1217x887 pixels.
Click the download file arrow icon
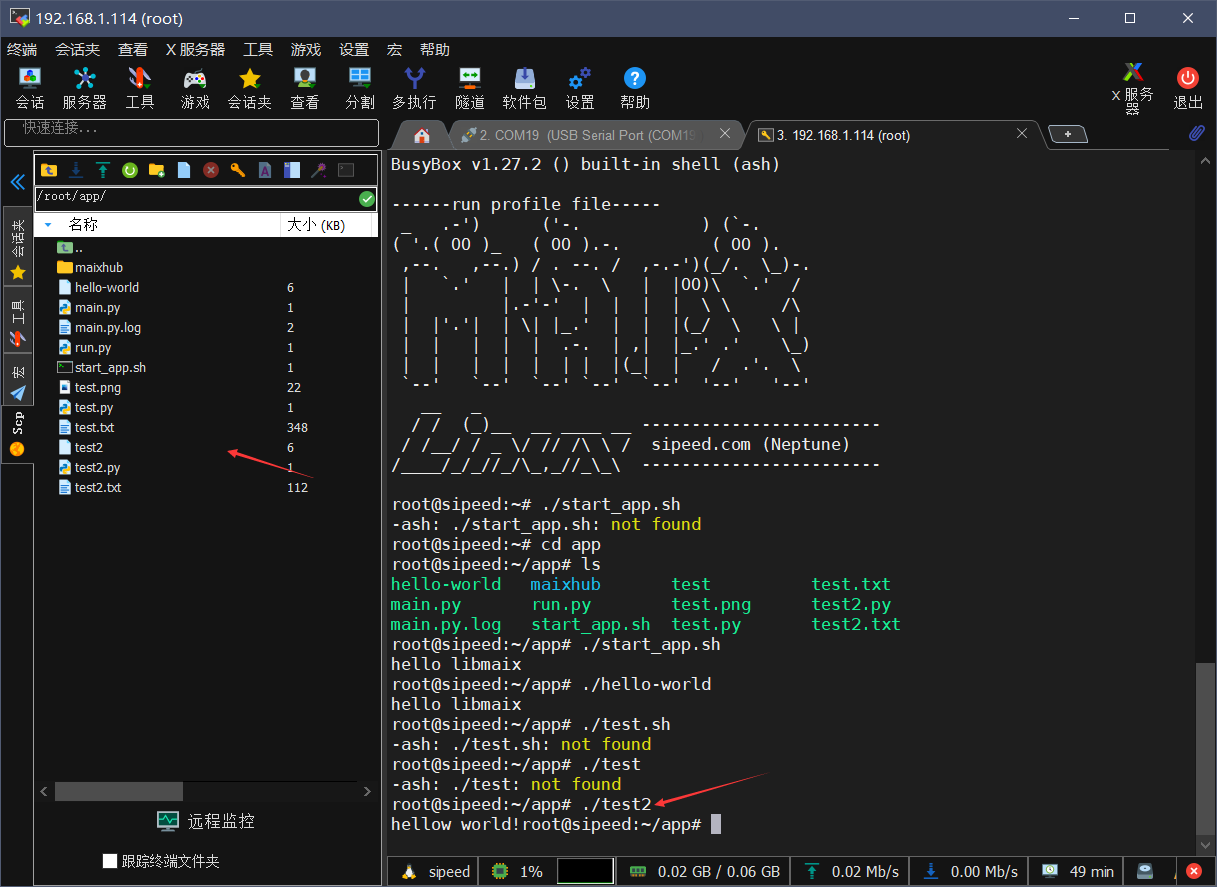tap(75, 170)
